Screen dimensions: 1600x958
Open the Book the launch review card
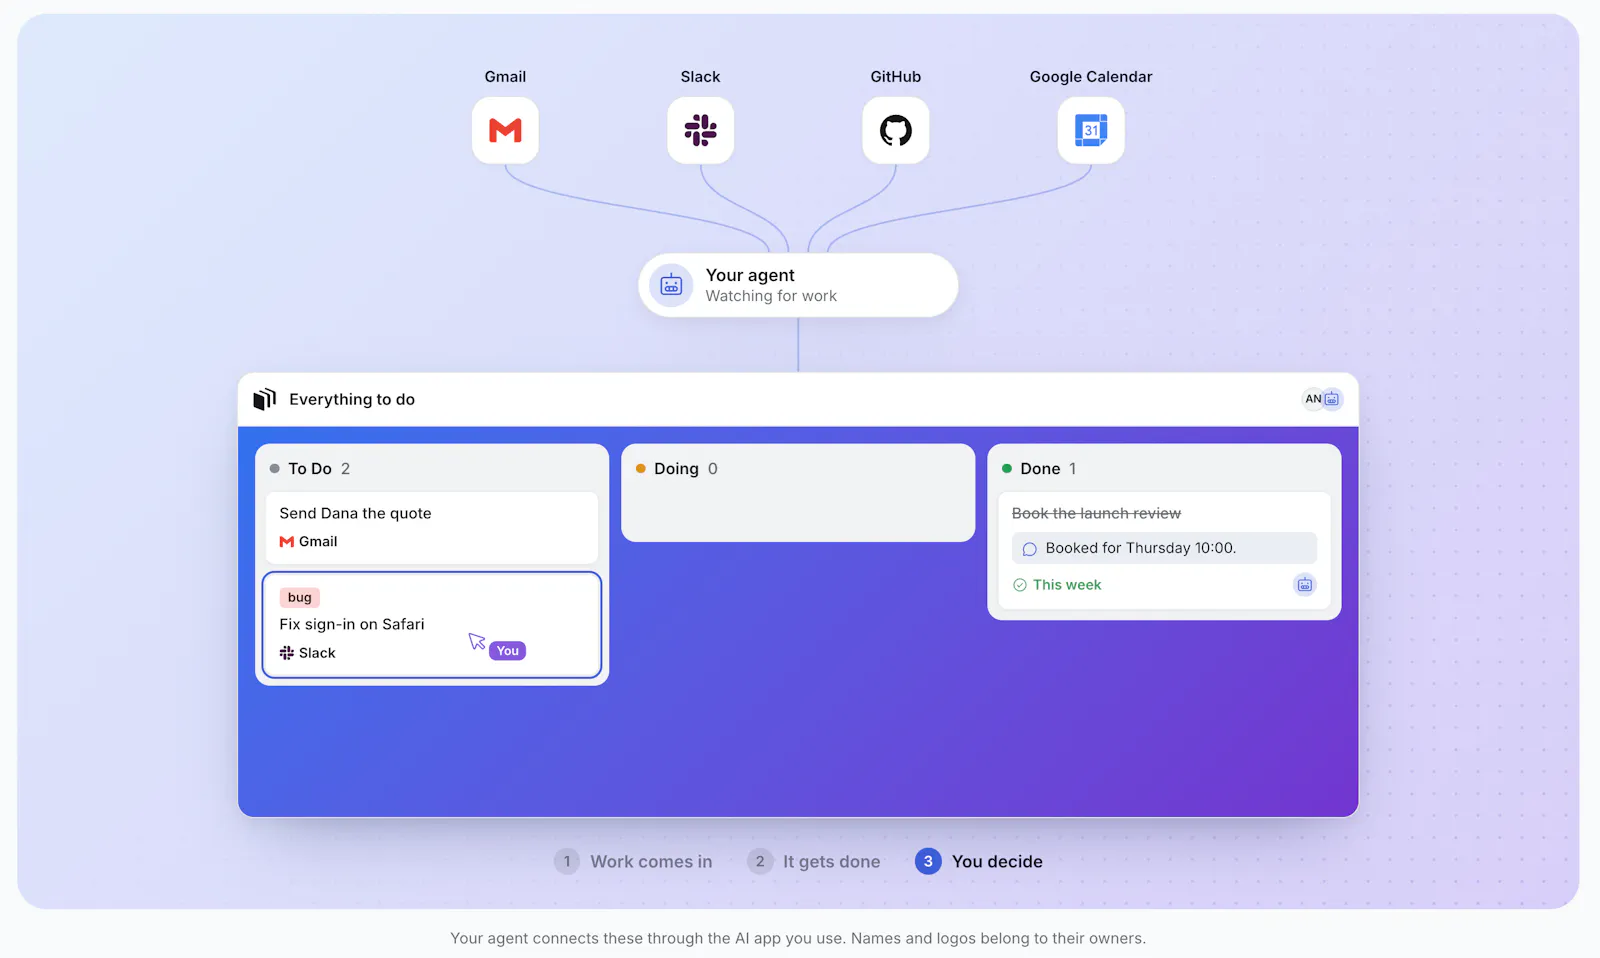[x=1164, y=550]
